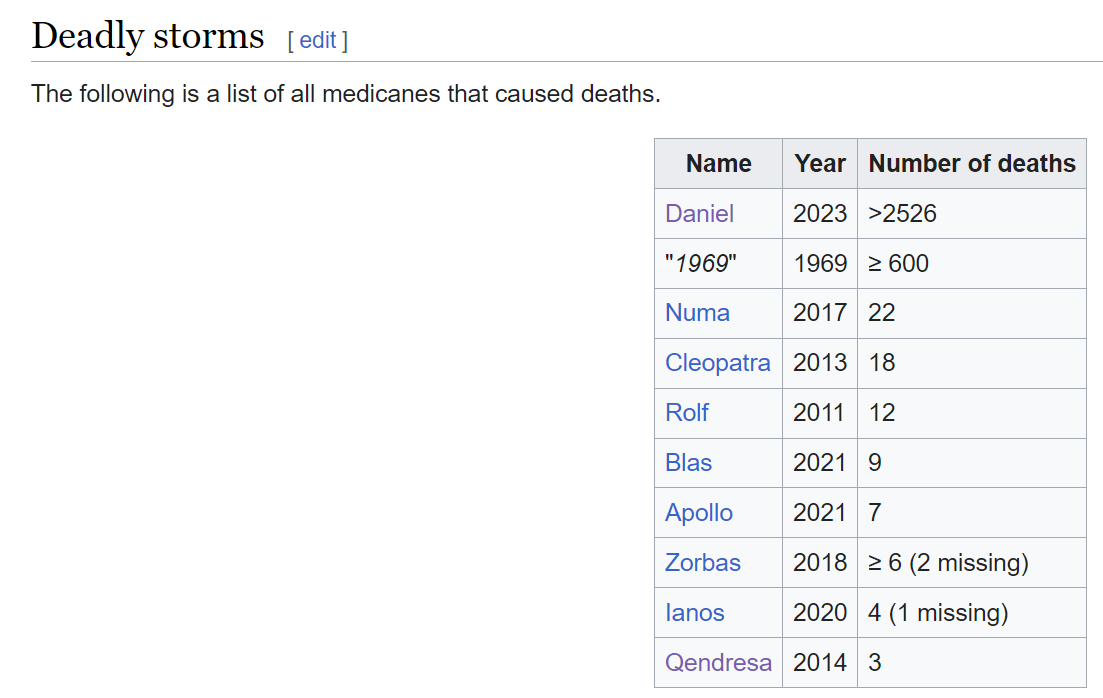
Task: Click the "1969" storm name cell
Action: click(700, 264)
